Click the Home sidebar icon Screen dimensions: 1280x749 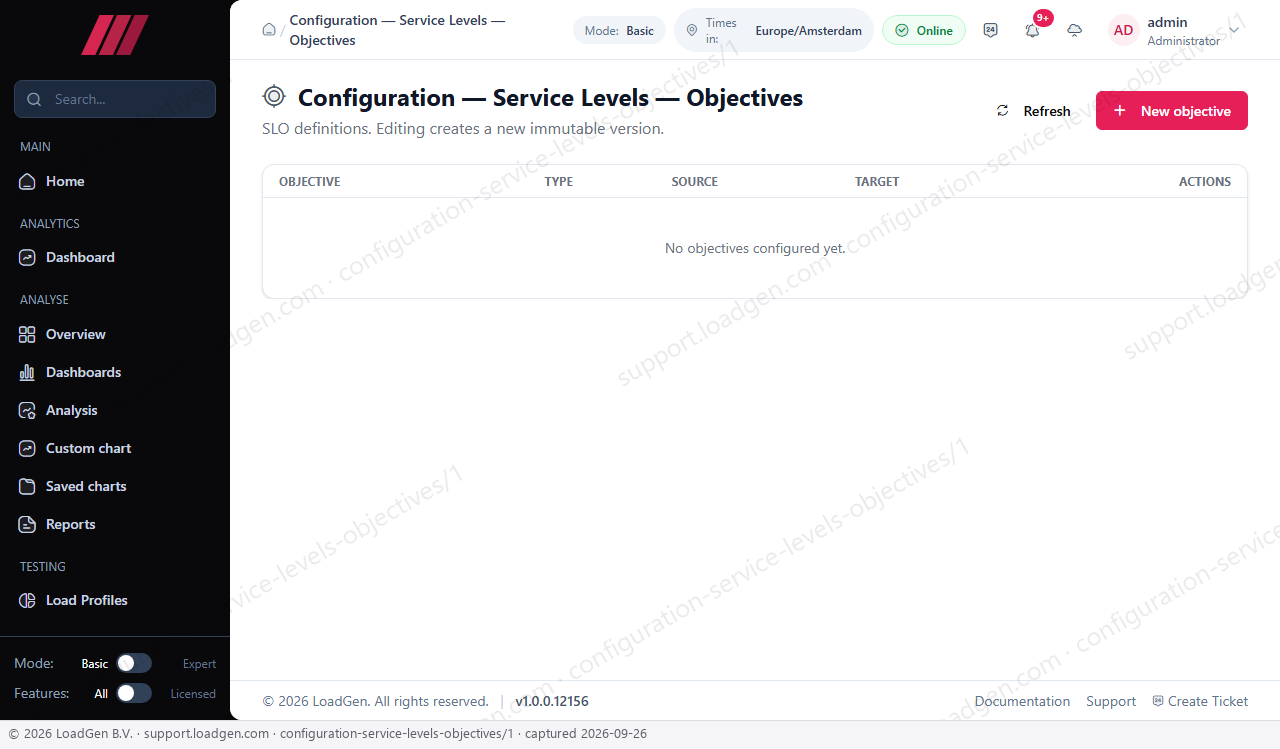(27, 181)
